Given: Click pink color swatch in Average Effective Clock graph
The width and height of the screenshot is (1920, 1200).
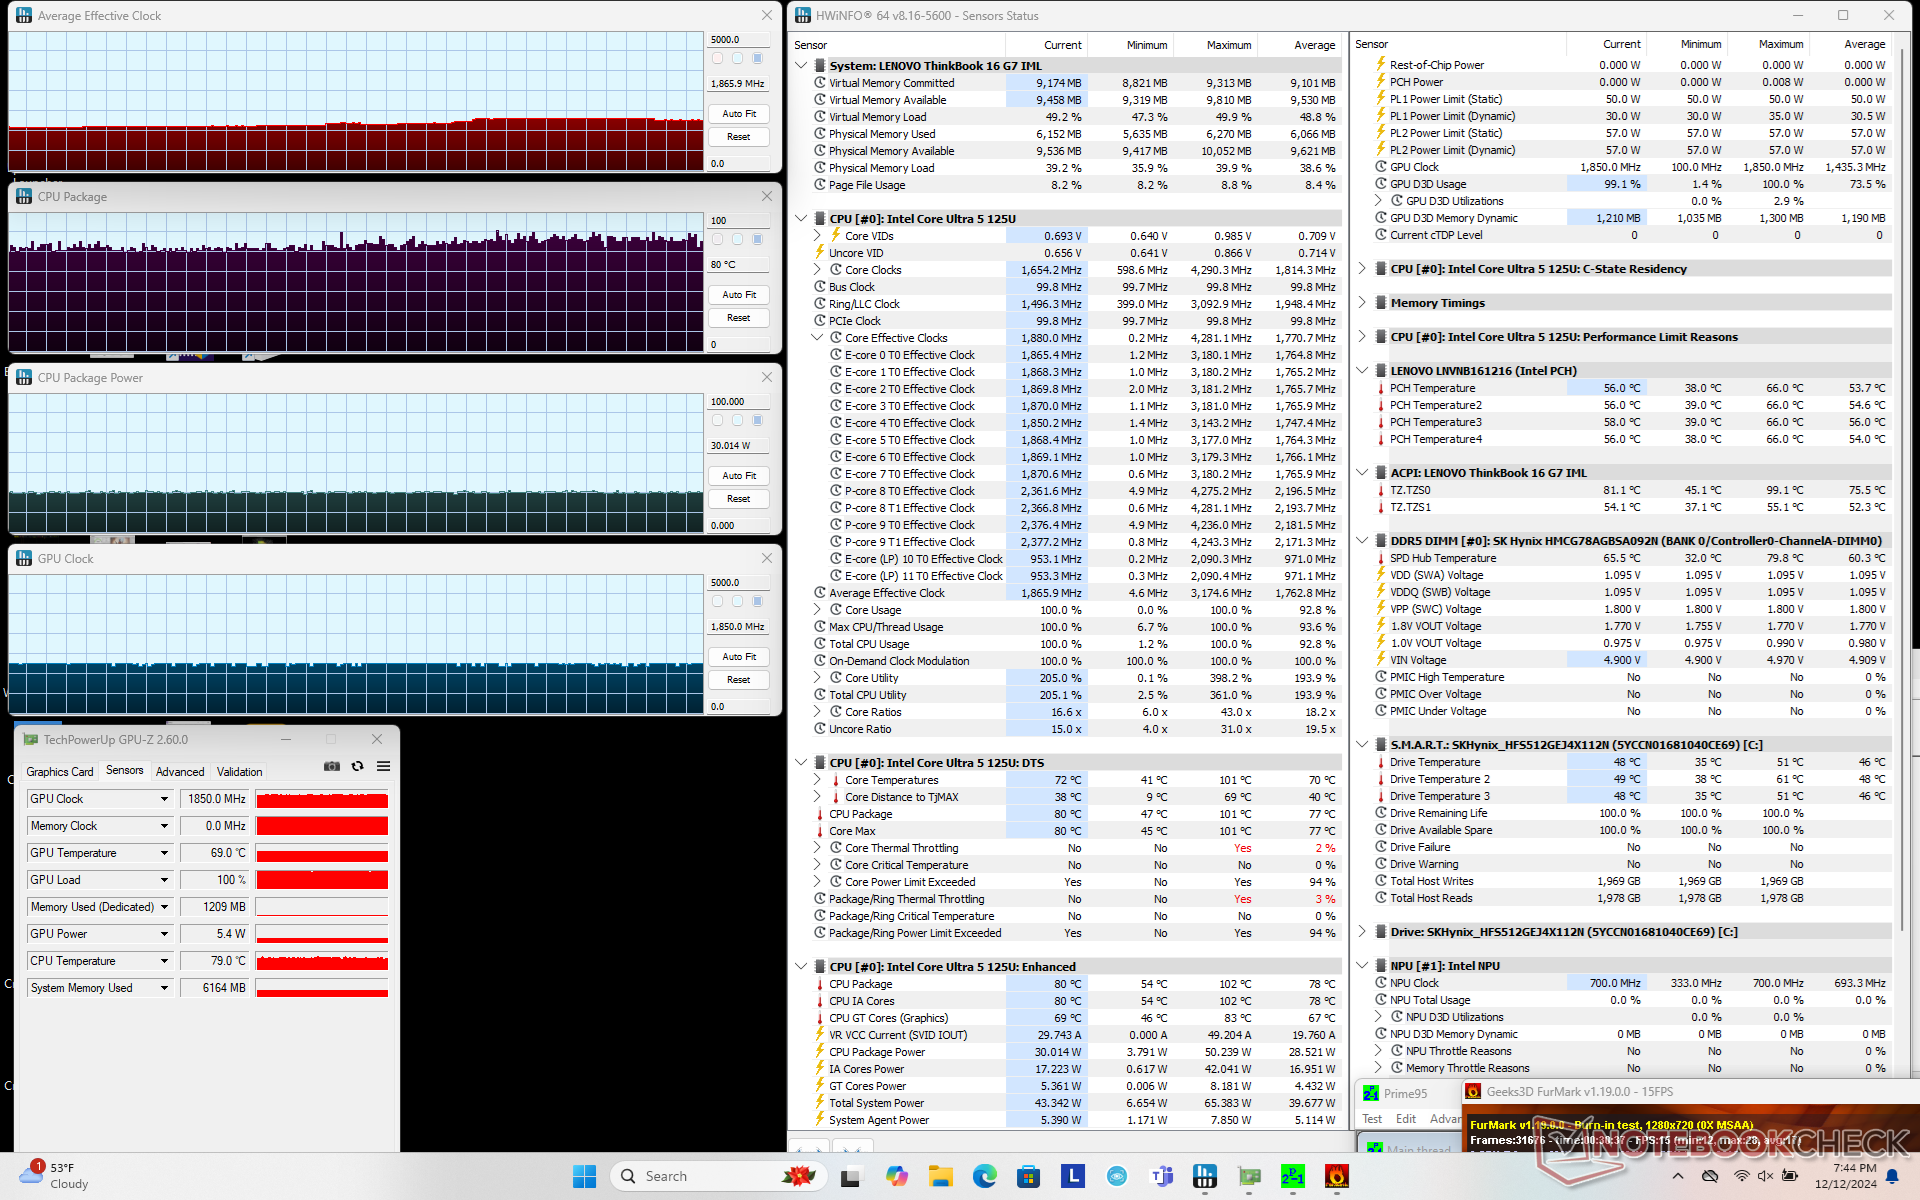Looking at the screenshot, I should 718,58.
